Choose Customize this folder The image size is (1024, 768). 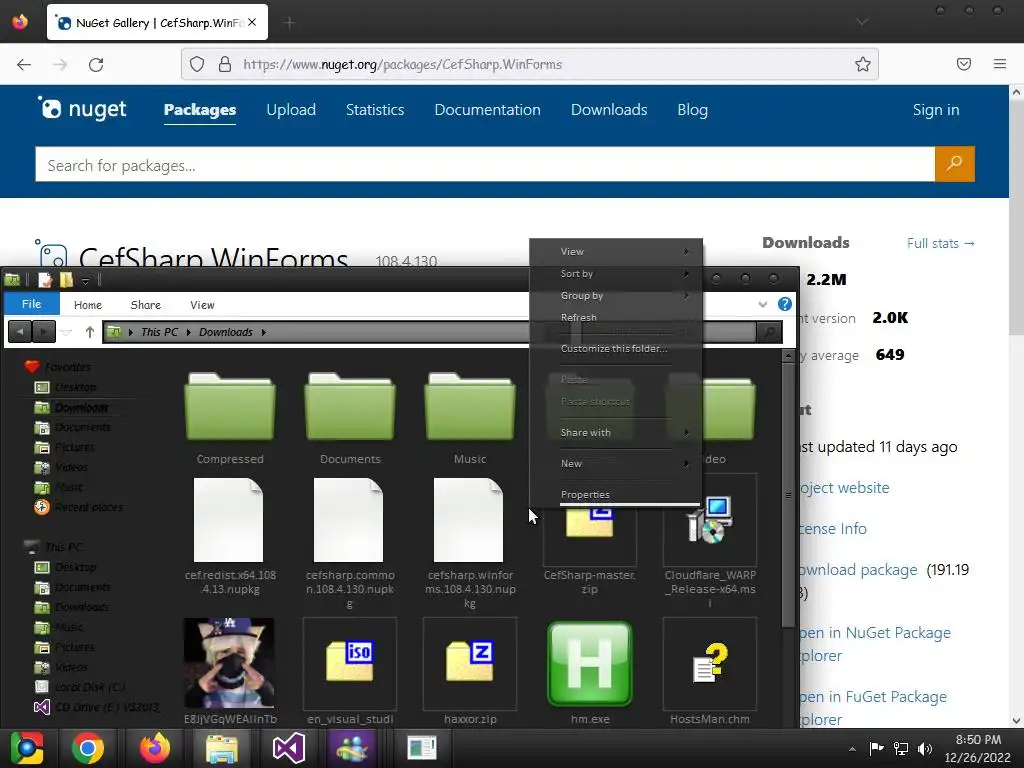(616, 348)
